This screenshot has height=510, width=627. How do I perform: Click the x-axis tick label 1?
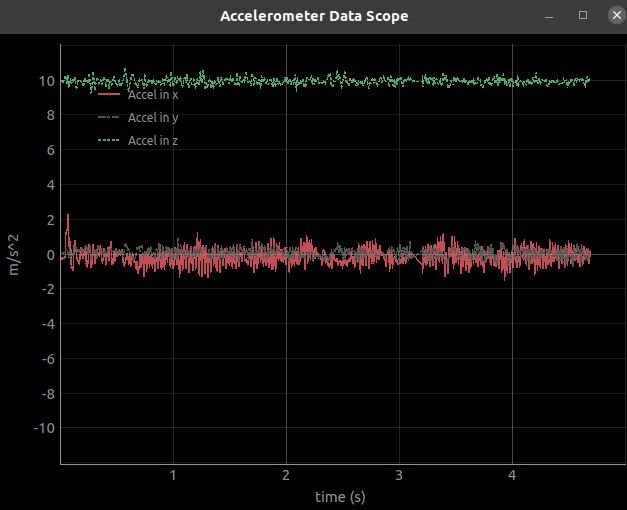click(x=173, y=475)
